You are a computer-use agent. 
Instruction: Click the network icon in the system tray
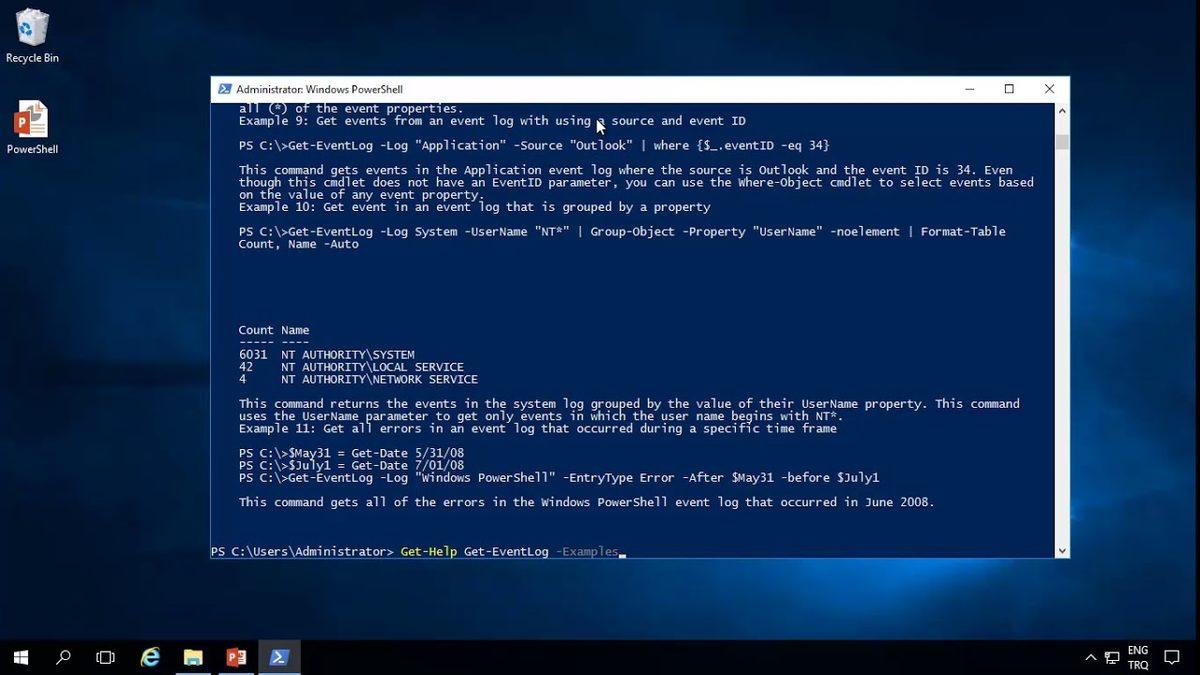coord(1112,658)
